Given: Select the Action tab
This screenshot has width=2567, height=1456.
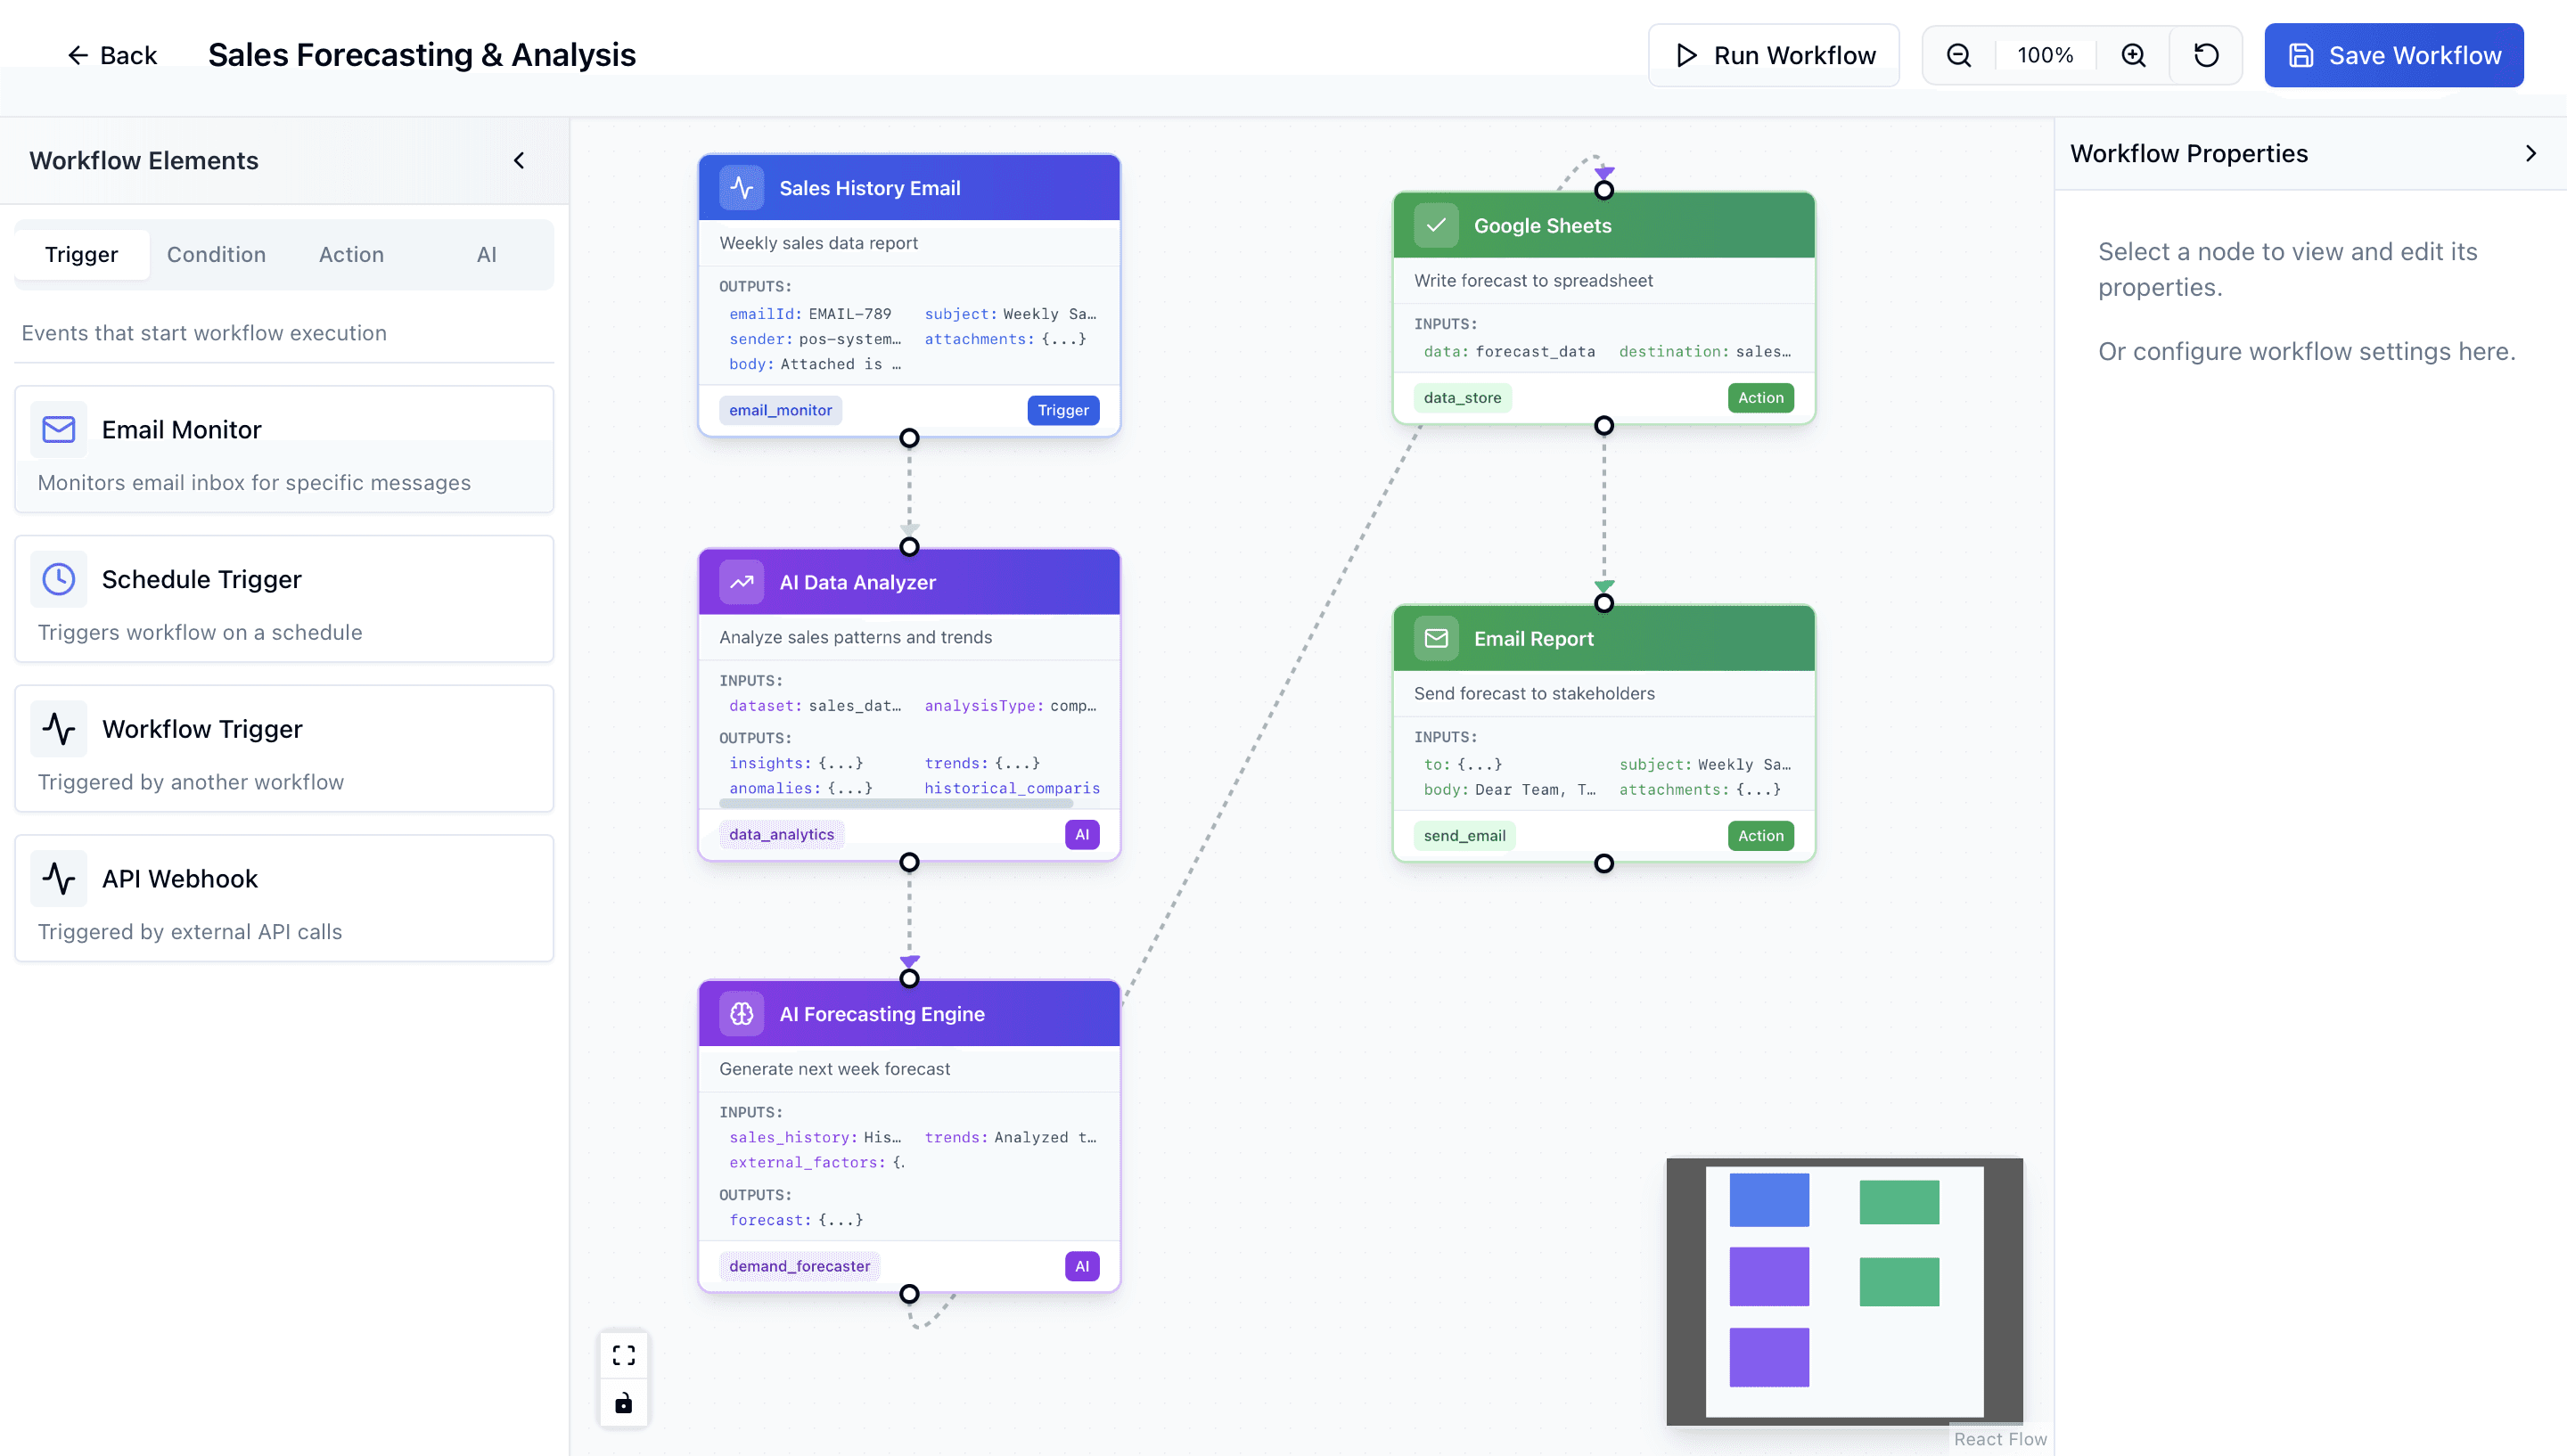Looking at the screenshot, I should (351, 254).
